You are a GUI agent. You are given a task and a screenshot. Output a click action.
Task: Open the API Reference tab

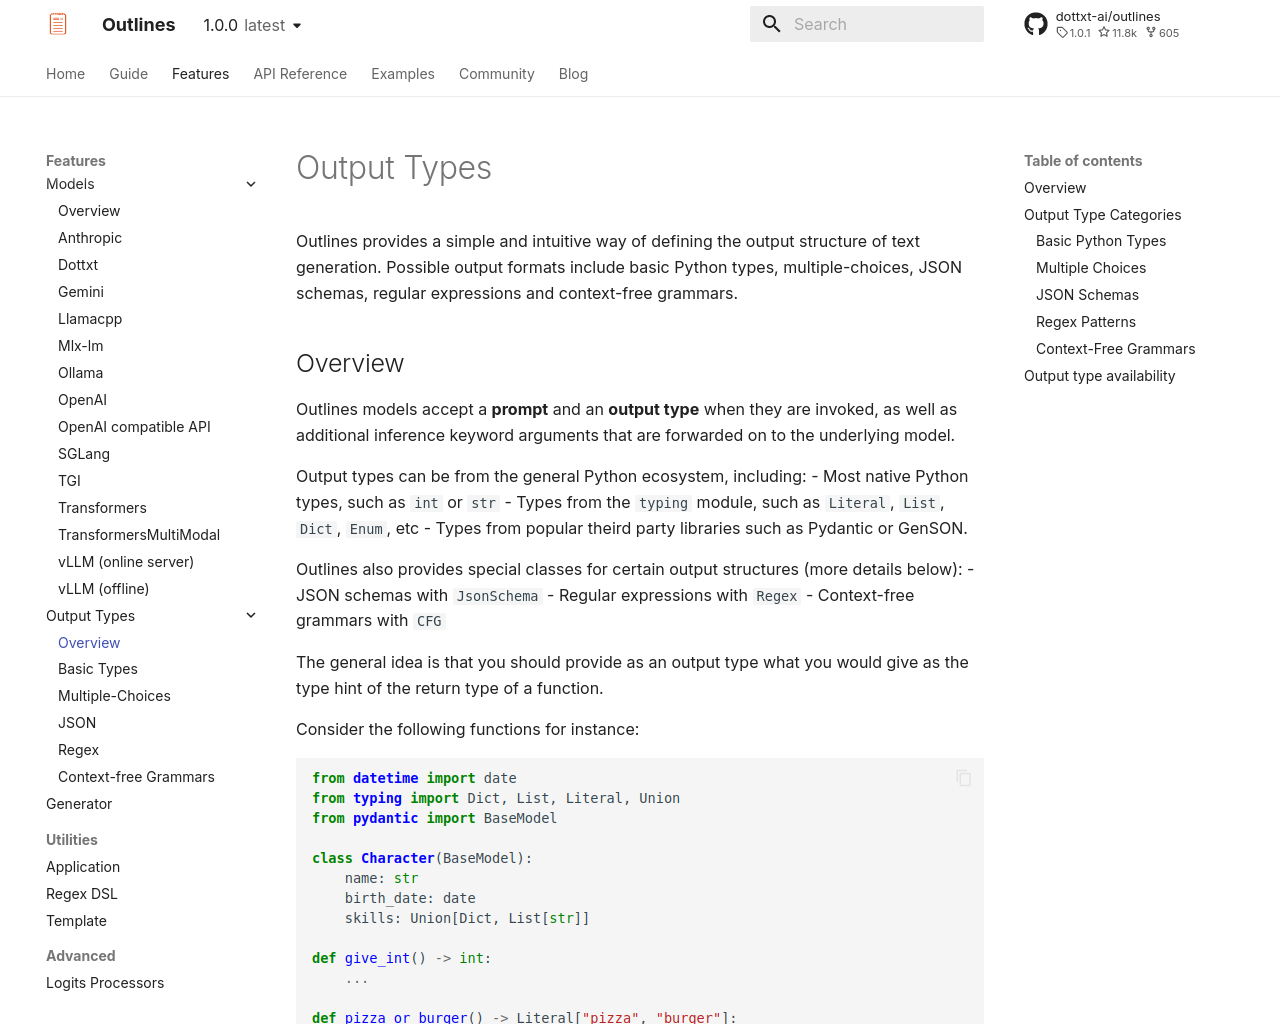point(300,74)
